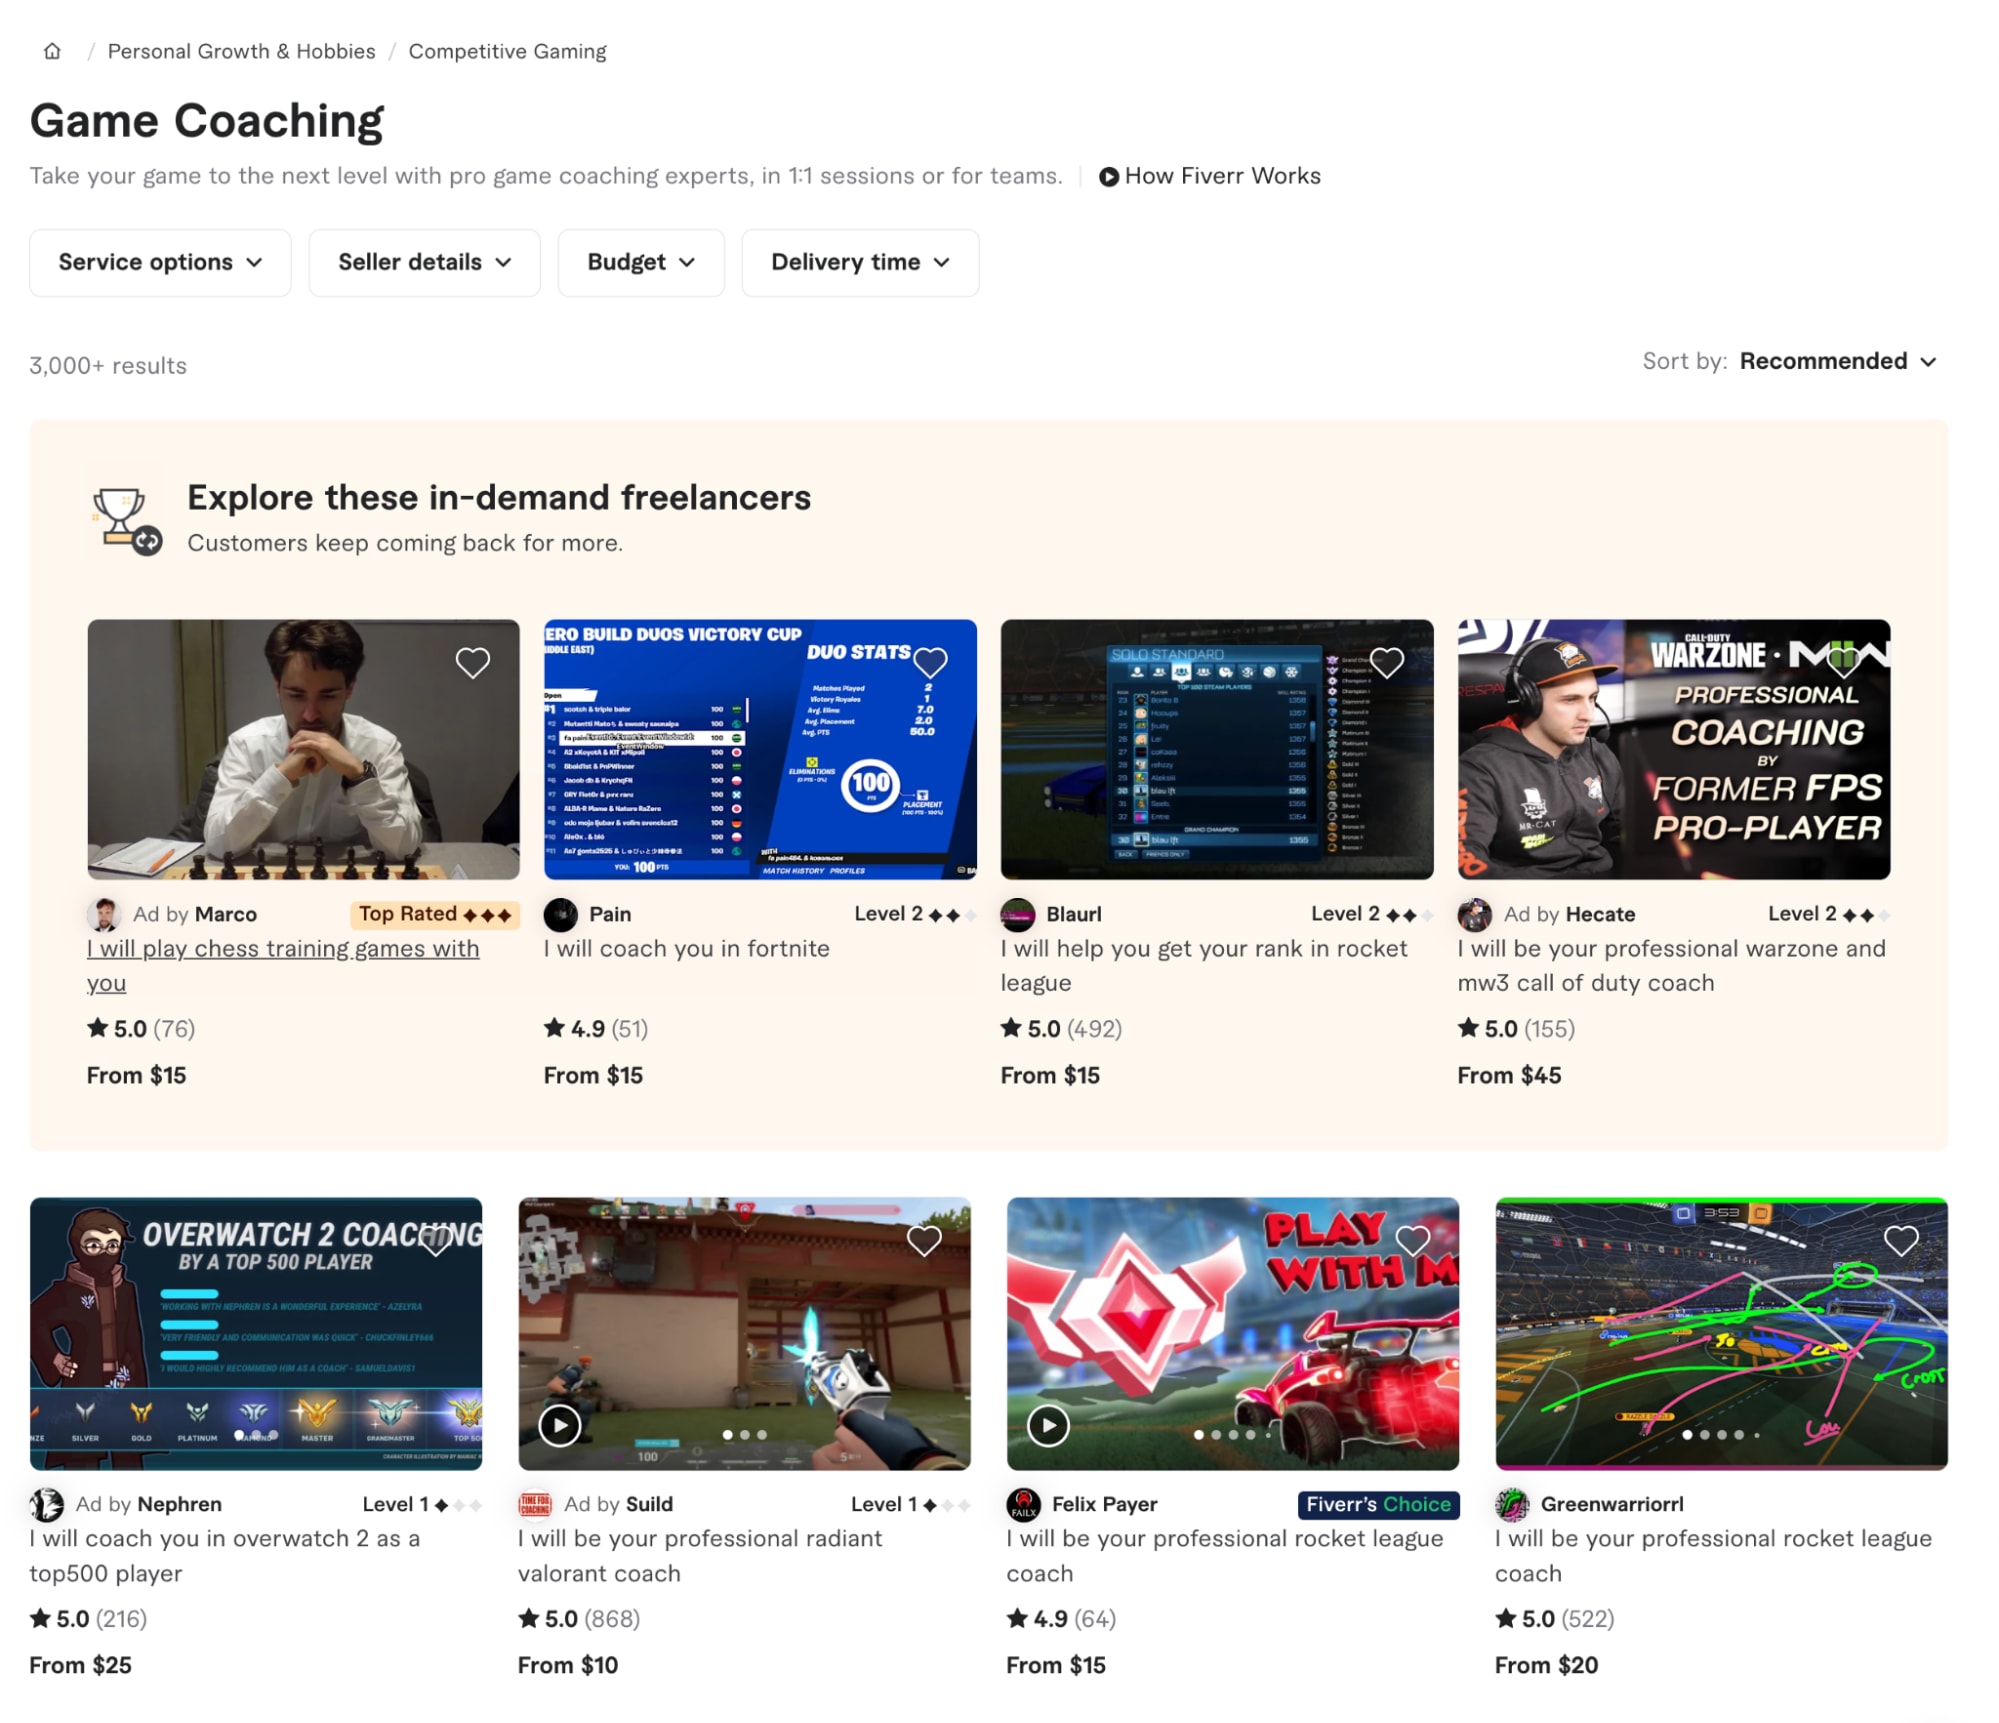Open seller name Marco

tap(226, 914)
